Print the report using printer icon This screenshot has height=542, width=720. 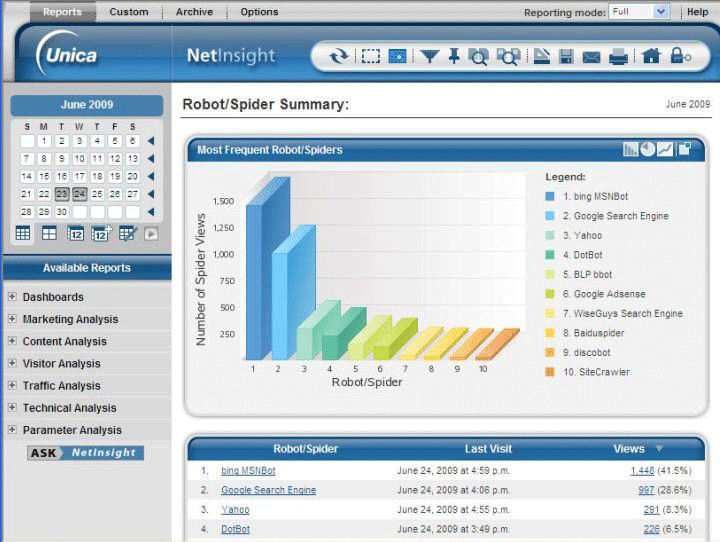pos(618,57)
